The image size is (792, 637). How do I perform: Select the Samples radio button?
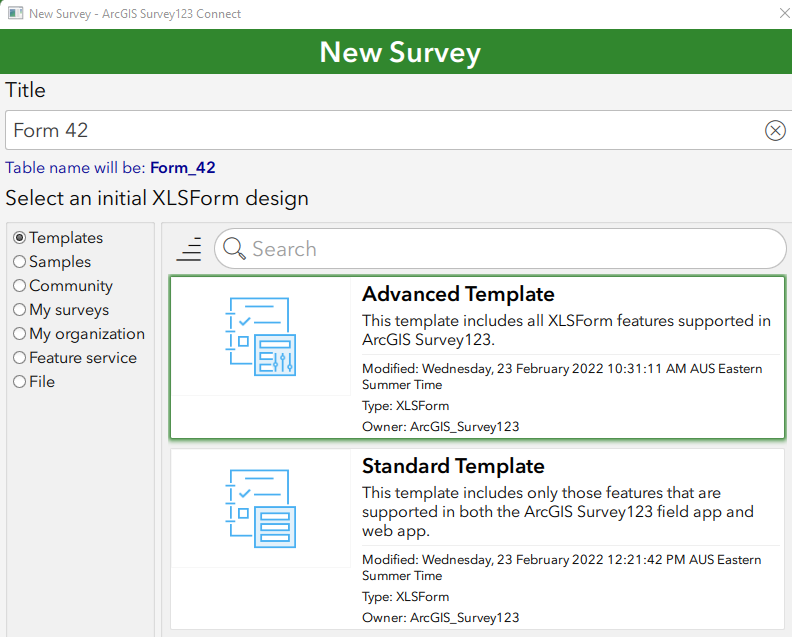[x=20, y=262]
